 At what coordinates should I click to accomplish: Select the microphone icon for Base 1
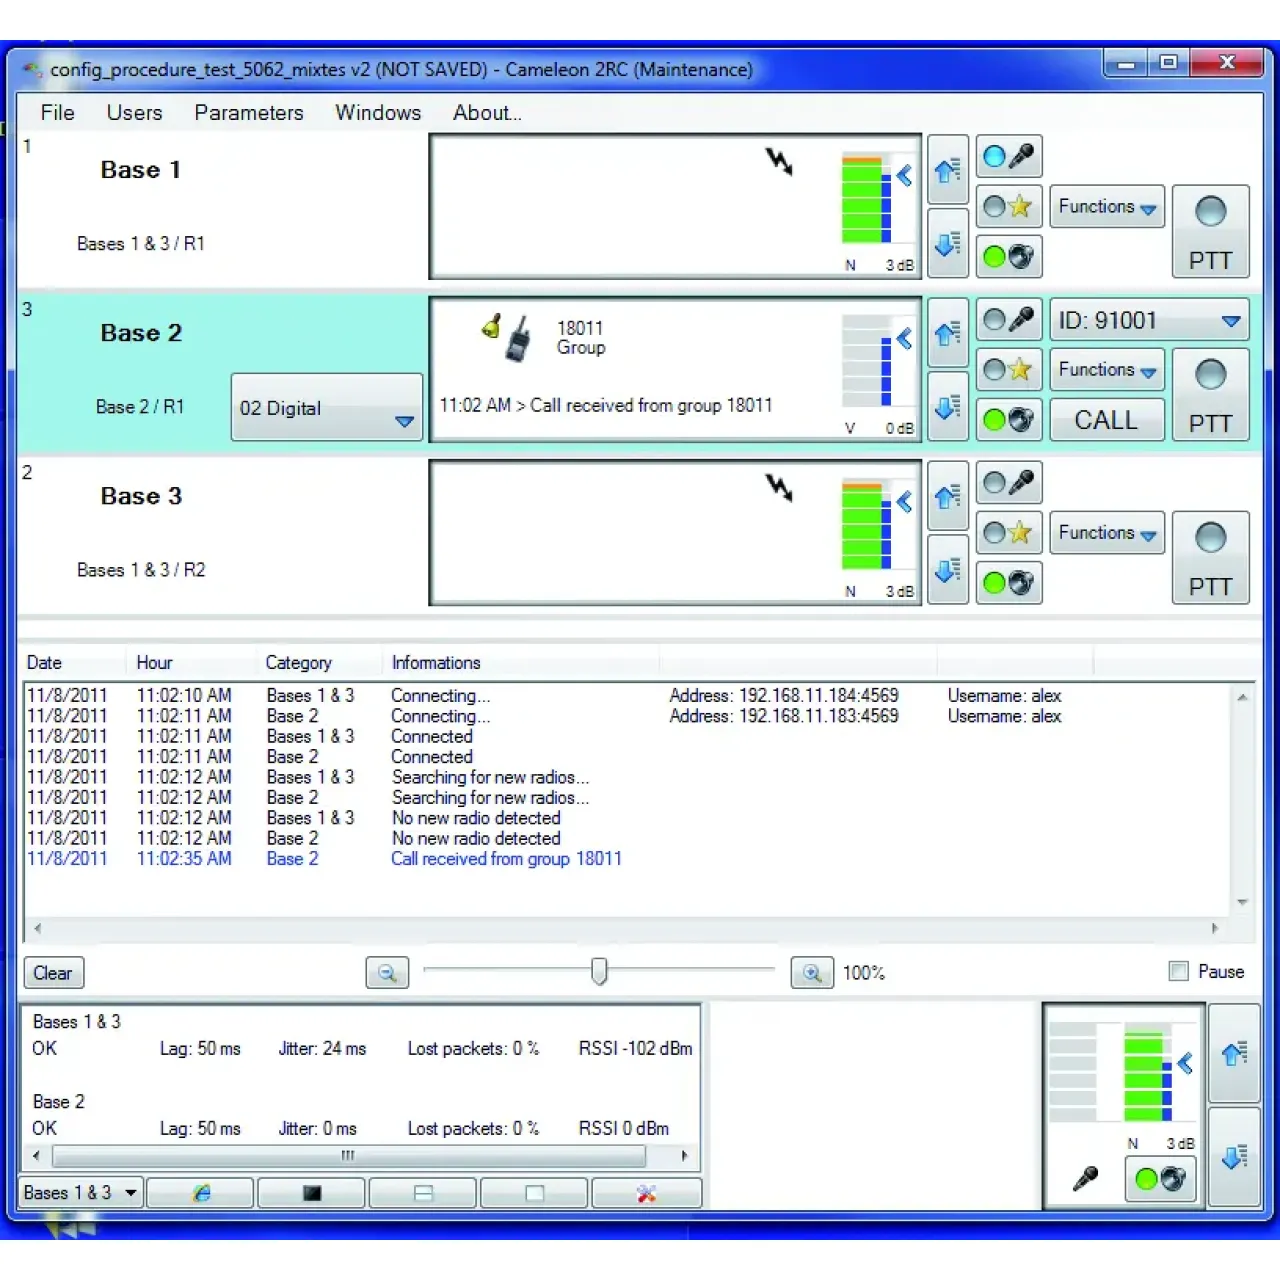click(x=1009, y=156)
